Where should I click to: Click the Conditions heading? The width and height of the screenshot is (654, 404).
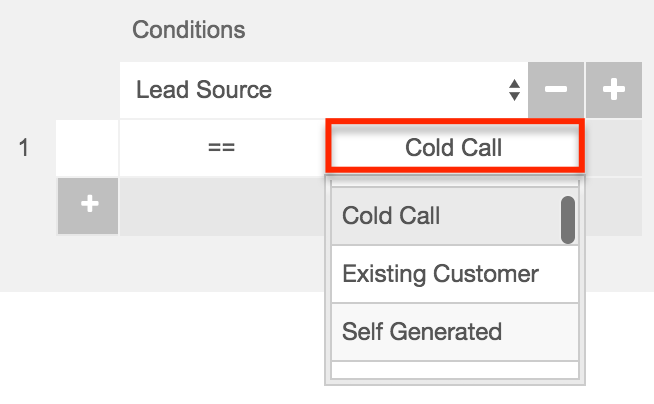point(188,30)
